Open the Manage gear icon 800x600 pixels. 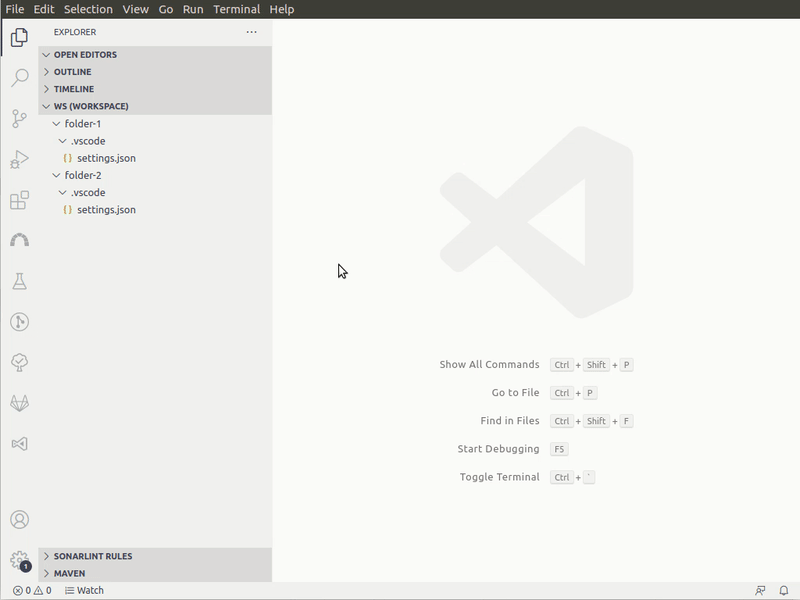pos(19,560)
